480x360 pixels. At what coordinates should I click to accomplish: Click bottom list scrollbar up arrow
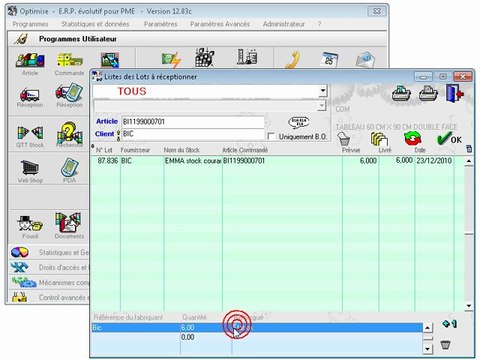(428, 328)
